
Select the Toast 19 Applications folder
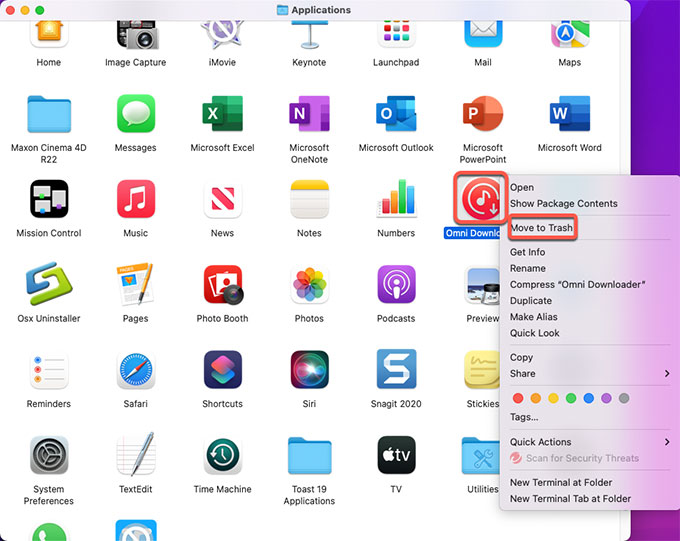click(x=309, y=456)
